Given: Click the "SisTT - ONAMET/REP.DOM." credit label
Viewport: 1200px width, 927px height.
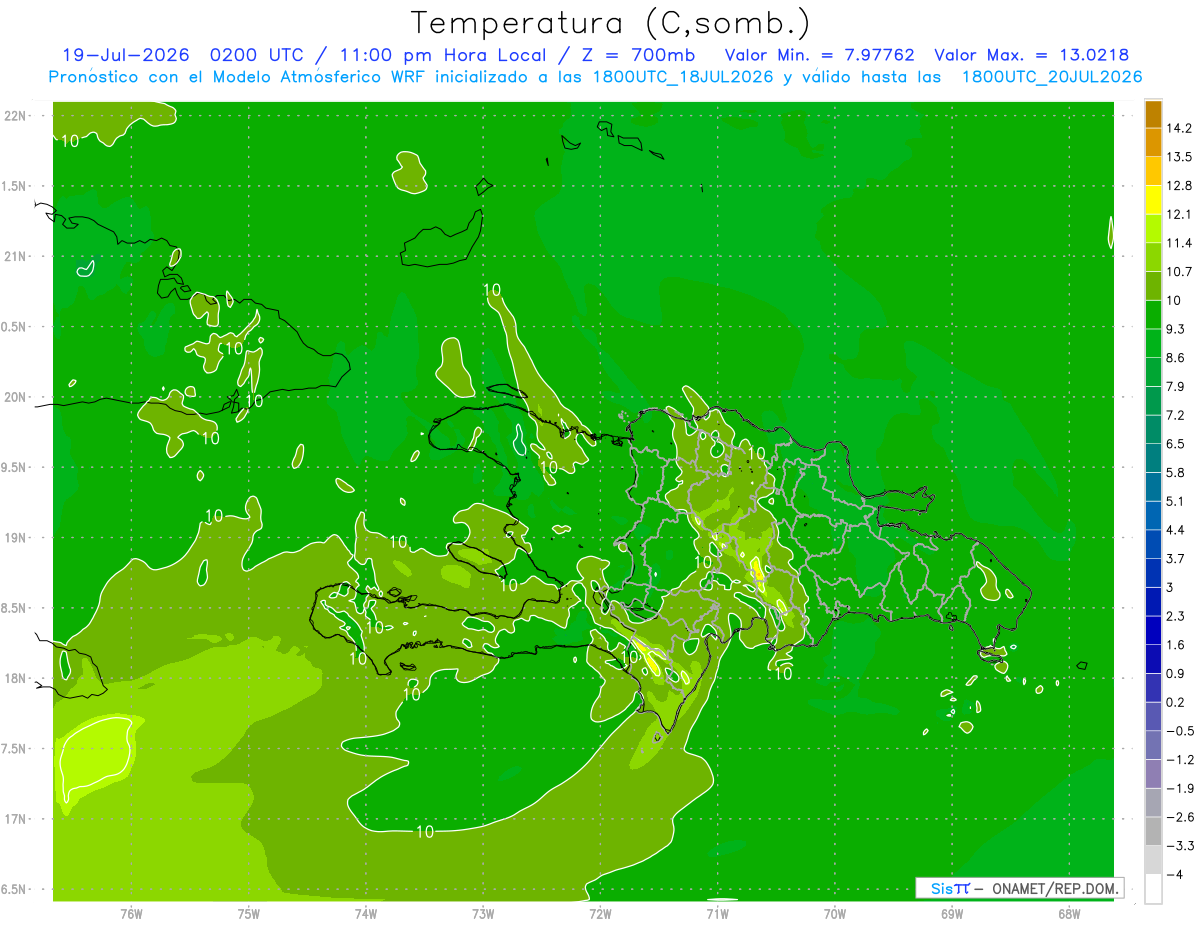Looking at the screenshot, I should point(1019,888).
